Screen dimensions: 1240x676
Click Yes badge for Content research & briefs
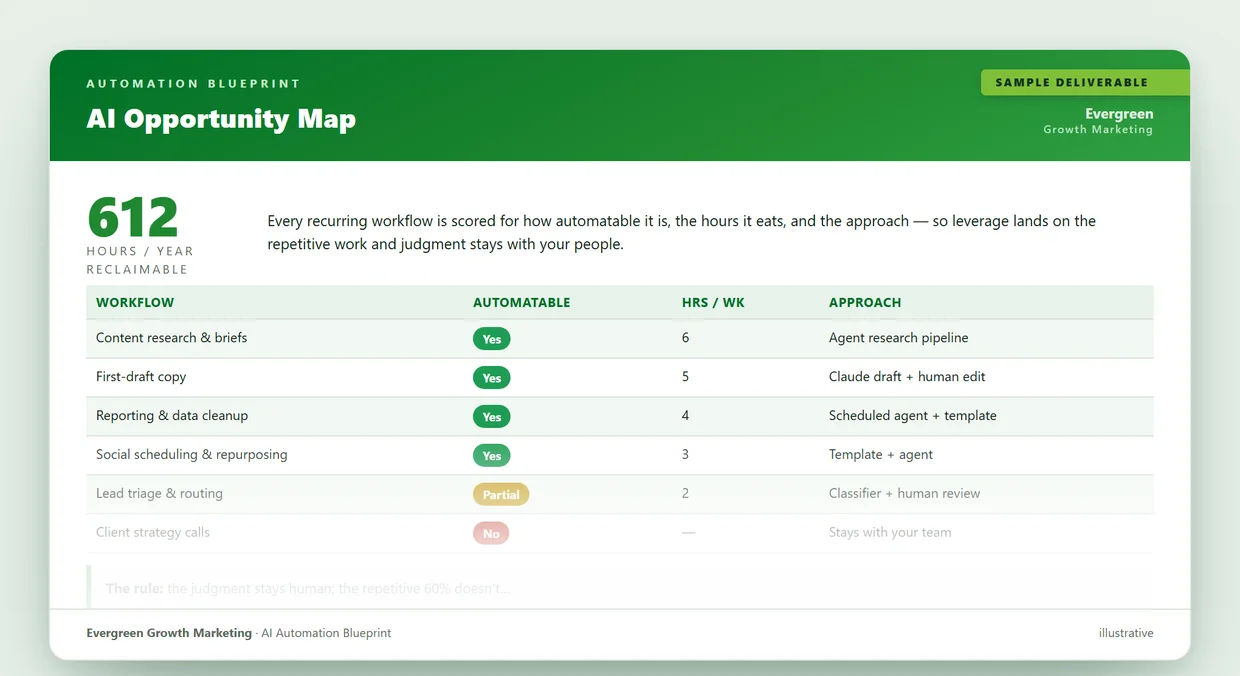(x=491, y=339)
